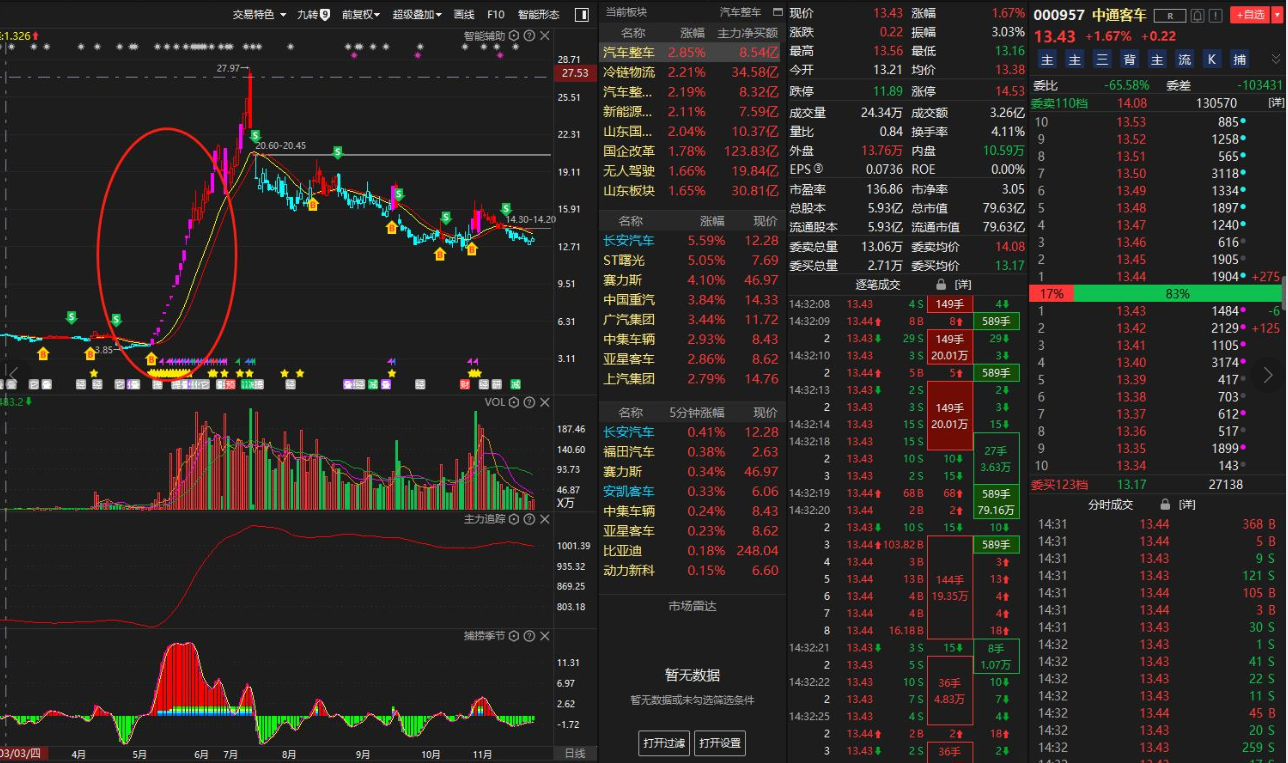1288x763 pixels.
Task: Click the green S sell marker at 20.60-20.45
Action: click(256, 135)
